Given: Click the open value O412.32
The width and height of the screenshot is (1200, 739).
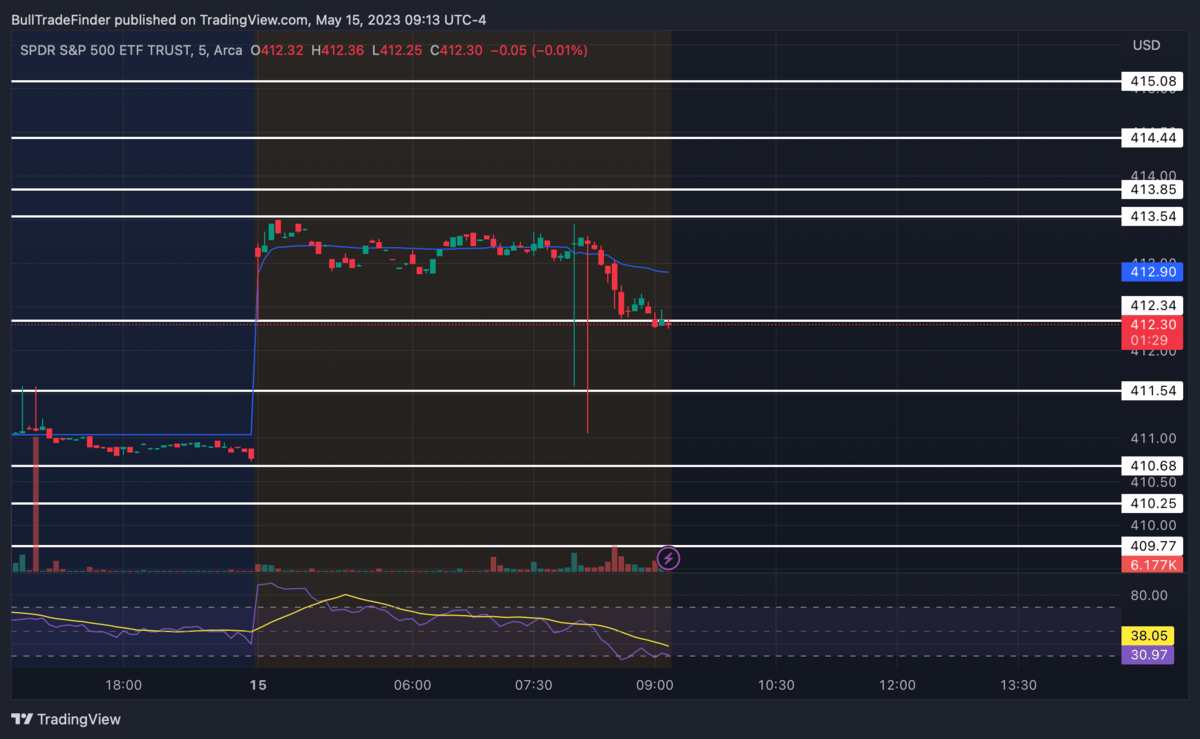Looking at the screenshot, I should [275, 50].
